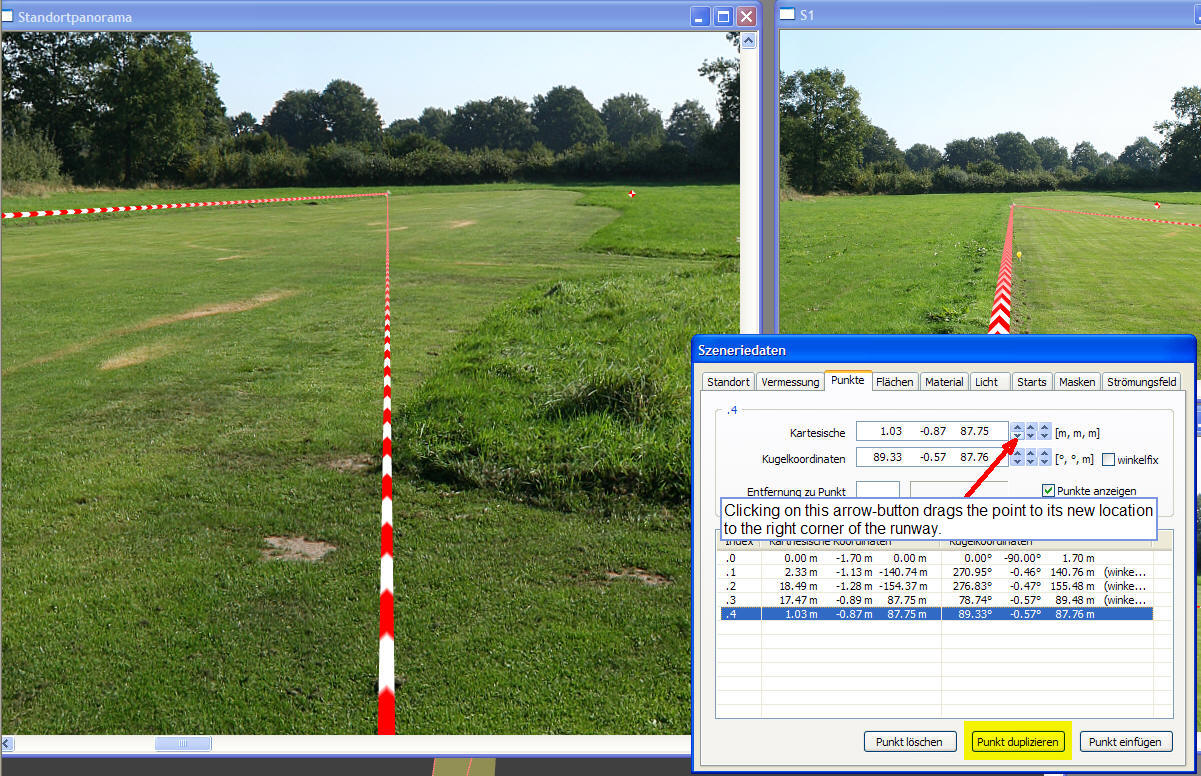Open the Strömungsfeld tab
Screen dimensions: 1201x776
pos(1141,382)
